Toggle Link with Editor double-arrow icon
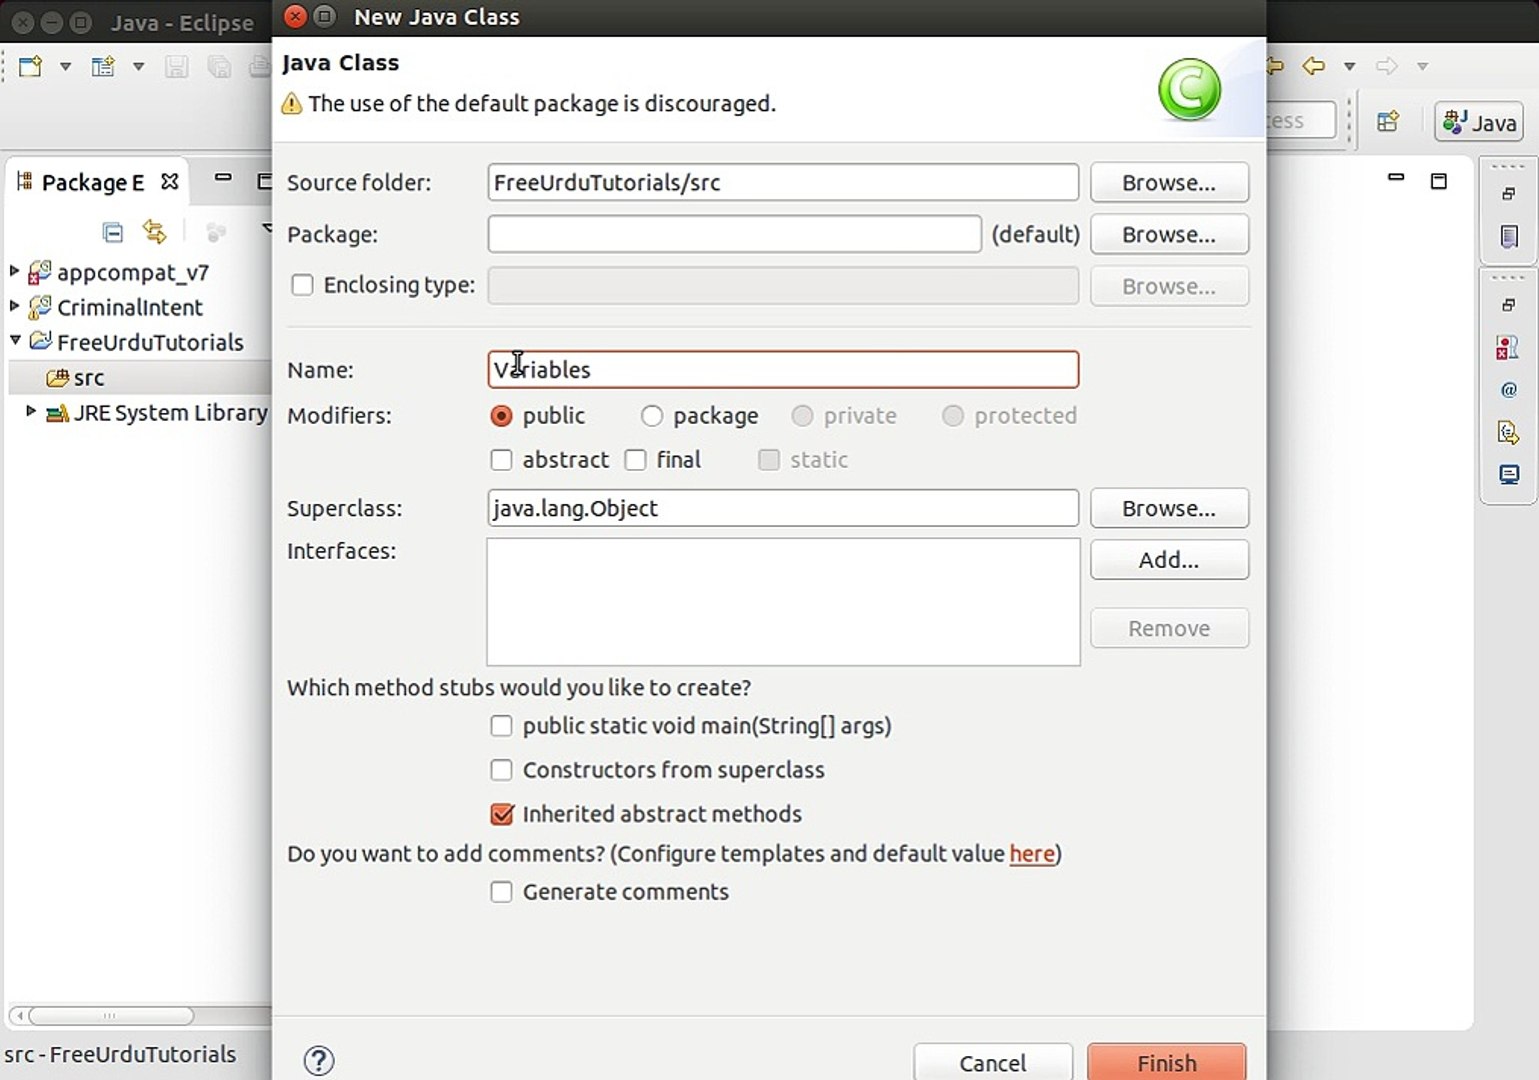The height and width of the screenshot is (1080, 1539). click(154, 232)
